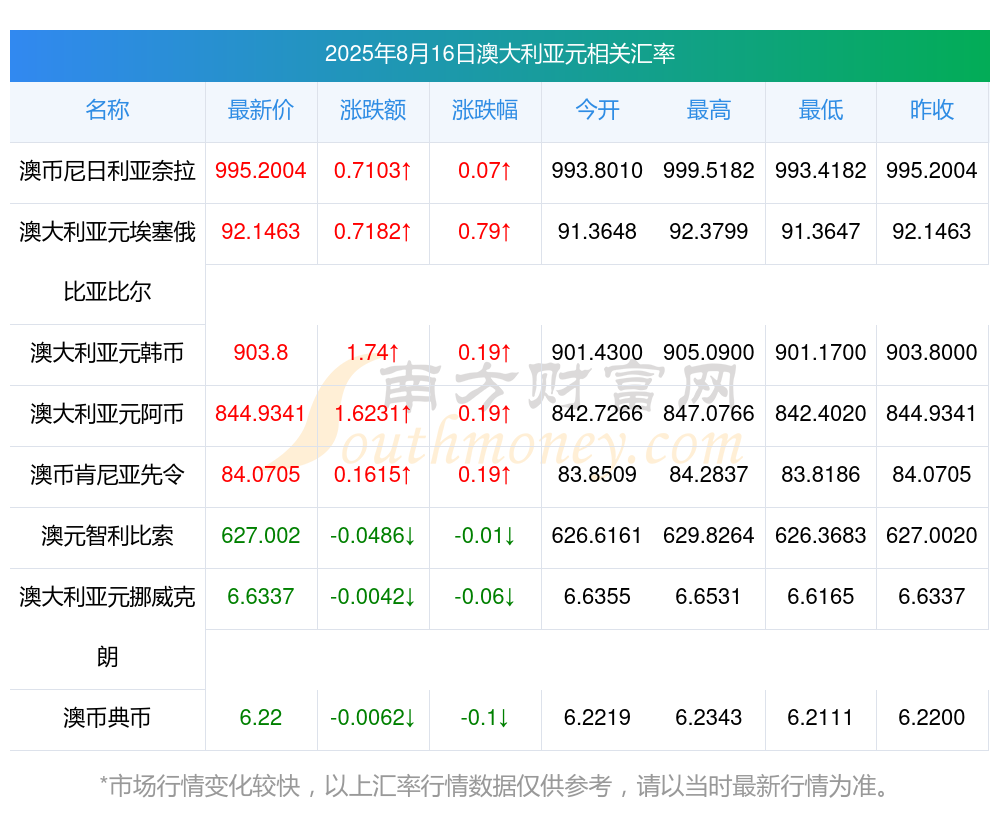Viewport: 1000px width, 817px height.
Task: Click the high value 92.3799
Action: click(709, 232)
